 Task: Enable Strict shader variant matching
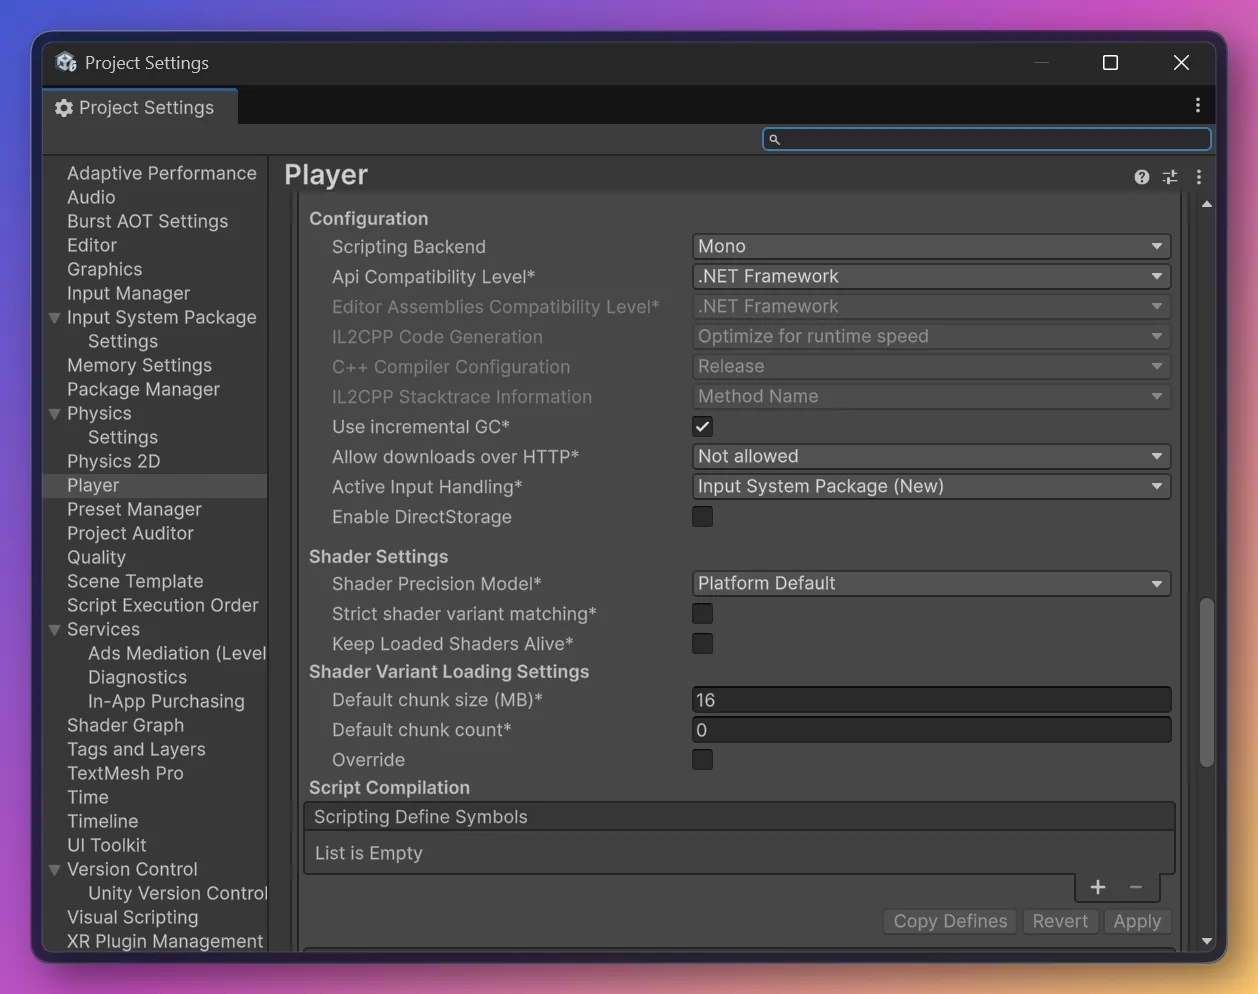coord(703,614)
